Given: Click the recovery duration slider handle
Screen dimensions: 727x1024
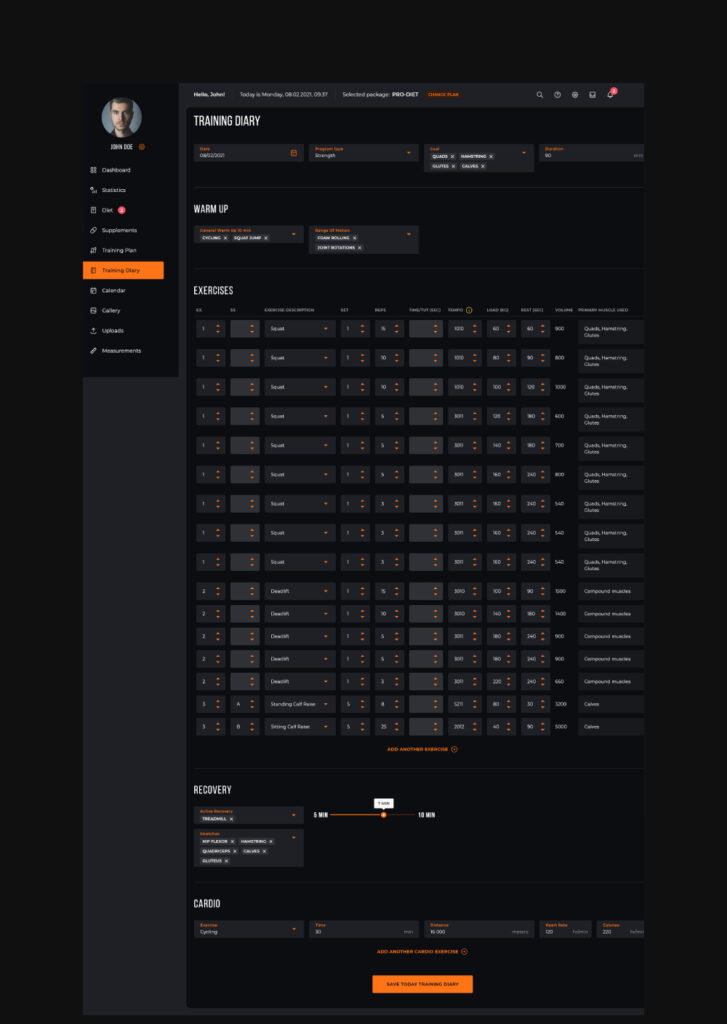Looking at the screenshot, I should [383, 815].
